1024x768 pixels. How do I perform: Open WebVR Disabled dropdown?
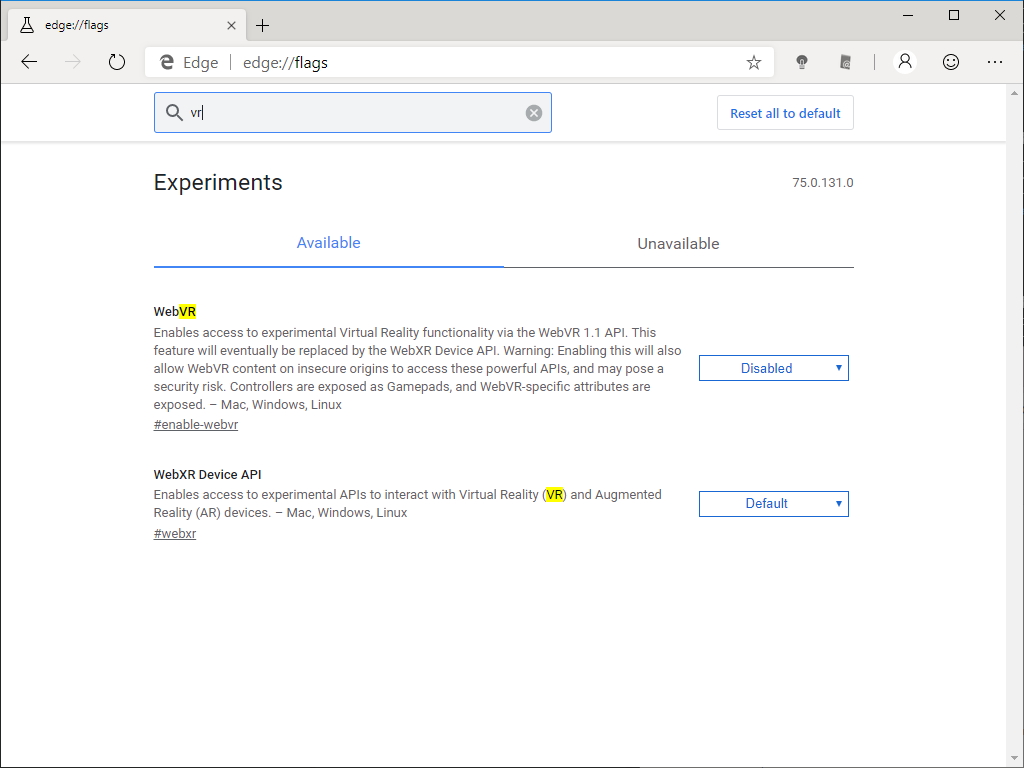(x=774, y=368)
